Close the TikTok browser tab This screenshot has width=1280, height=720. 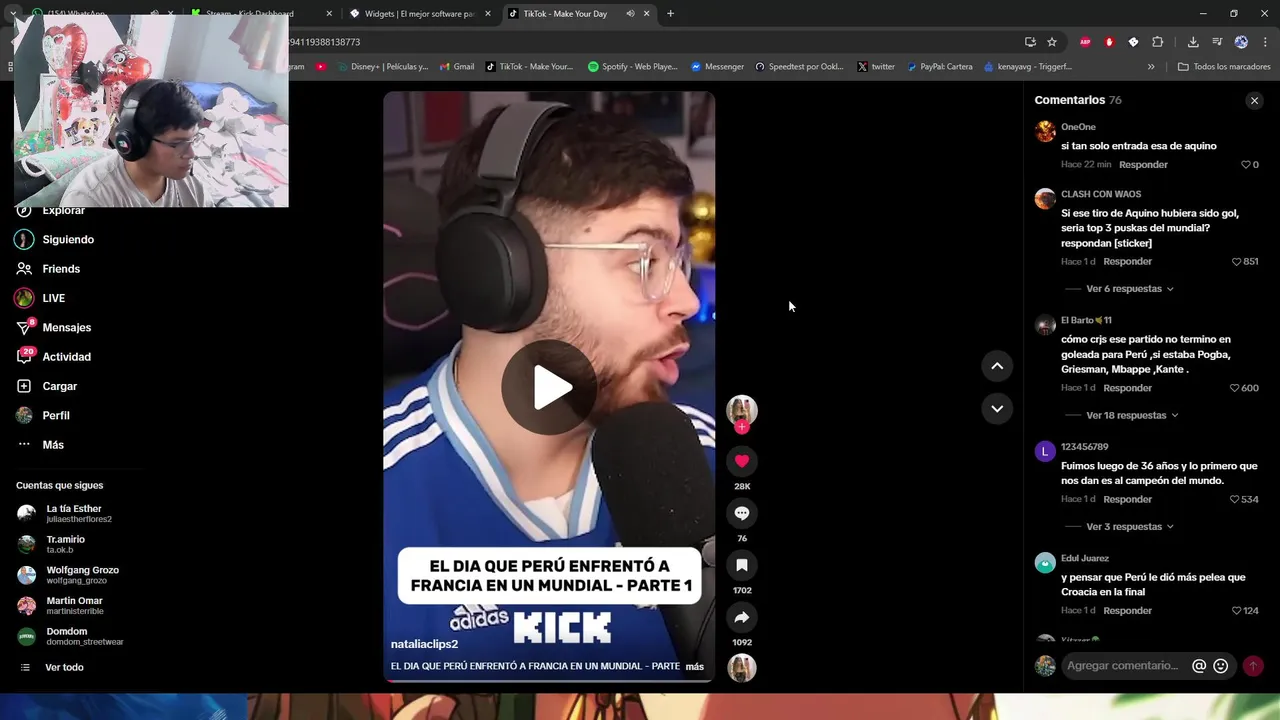[647, 14]
